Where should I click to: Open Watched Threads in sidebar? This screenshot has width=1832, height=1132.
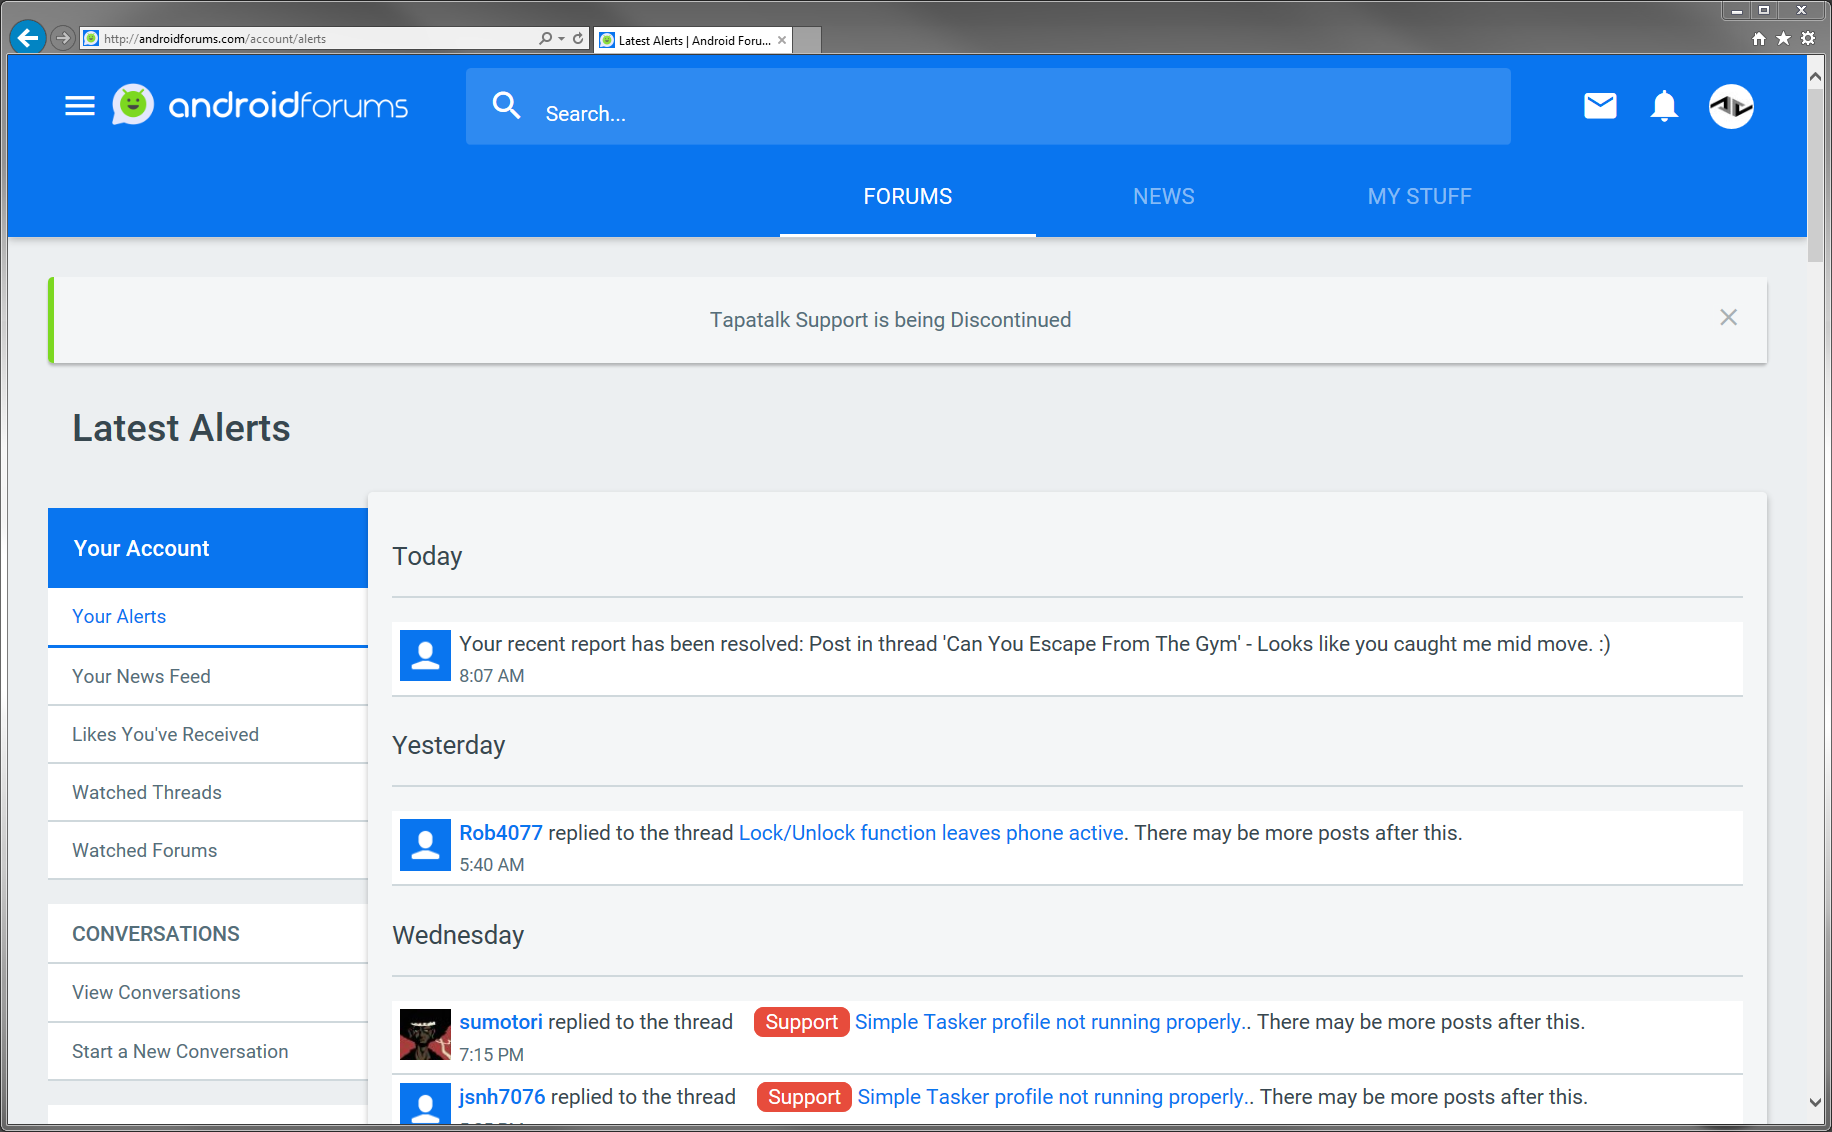click(x=147, y=792)
